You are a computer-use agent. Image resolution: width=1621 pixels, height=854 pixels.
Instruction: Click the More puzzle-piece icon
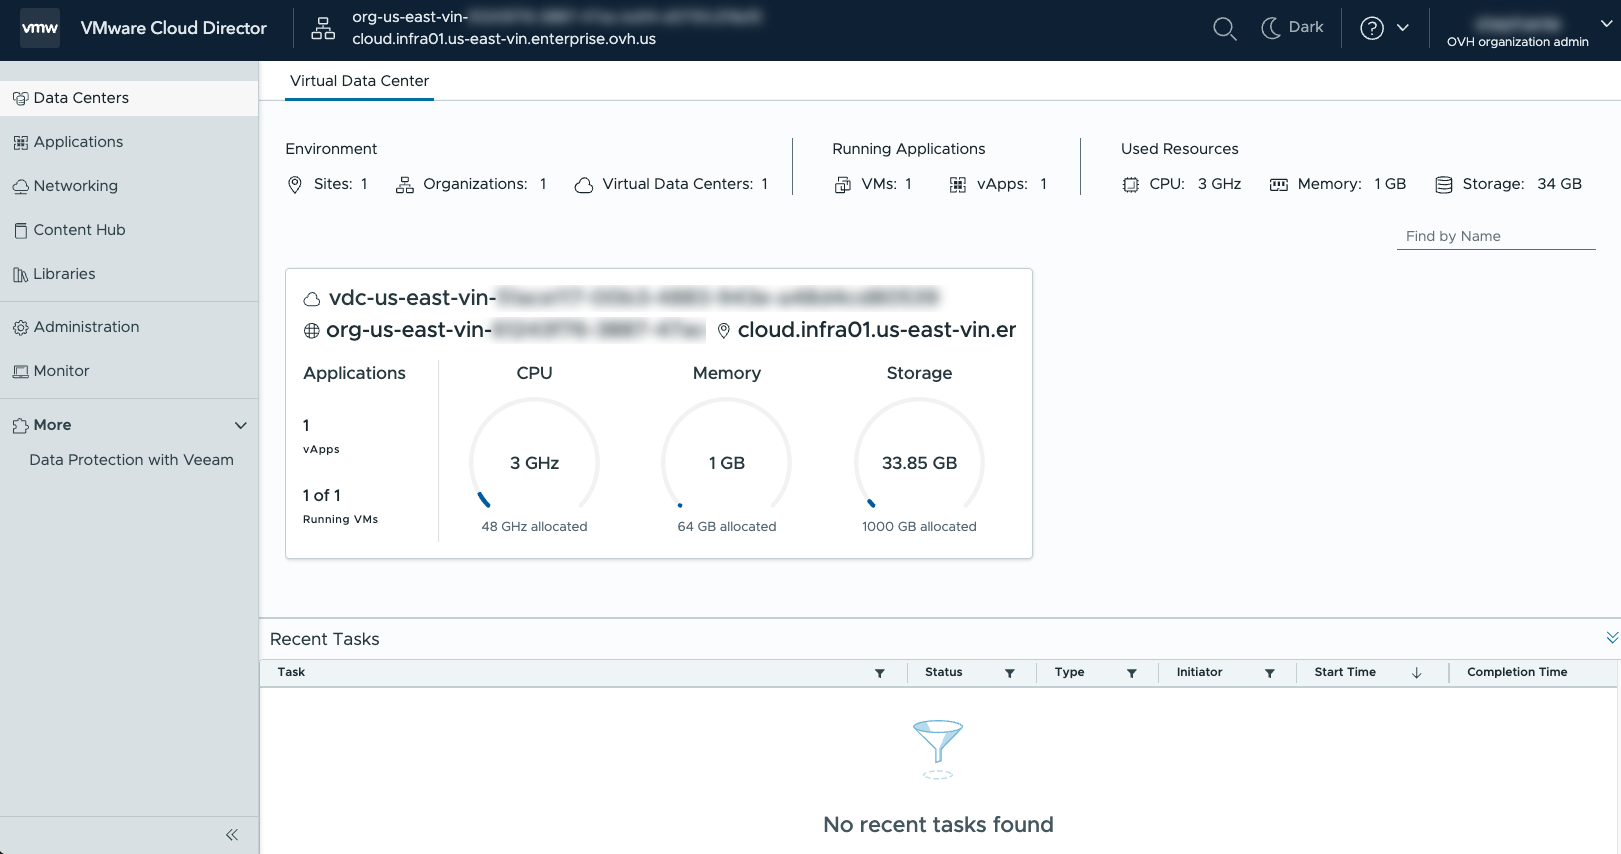(20, 426)
